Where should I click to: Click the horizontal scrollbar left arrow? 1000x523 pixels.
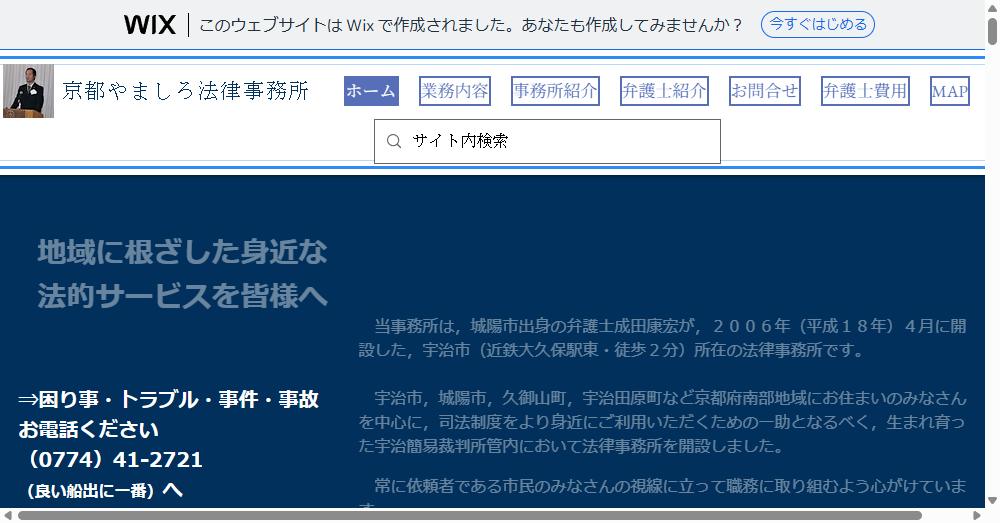(x=8, y=516)
